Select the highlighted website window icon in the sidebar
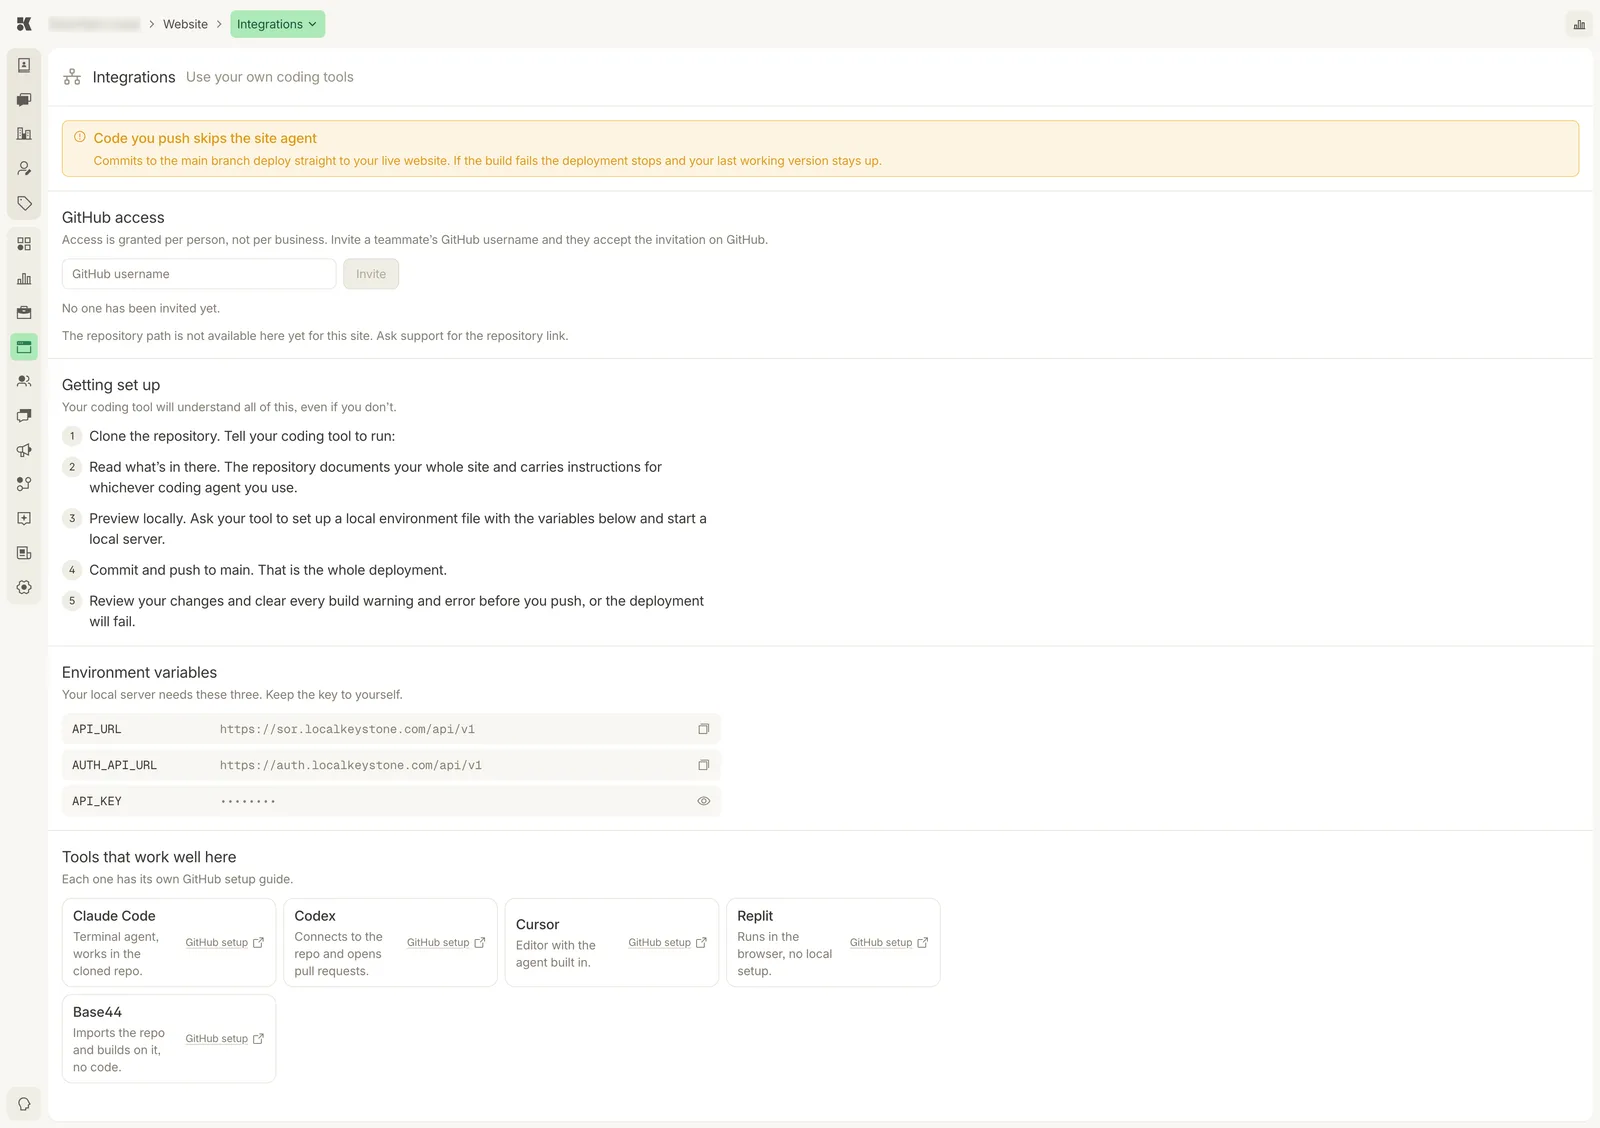The height and width of the screenshot is (1128, 1600). 24,347
